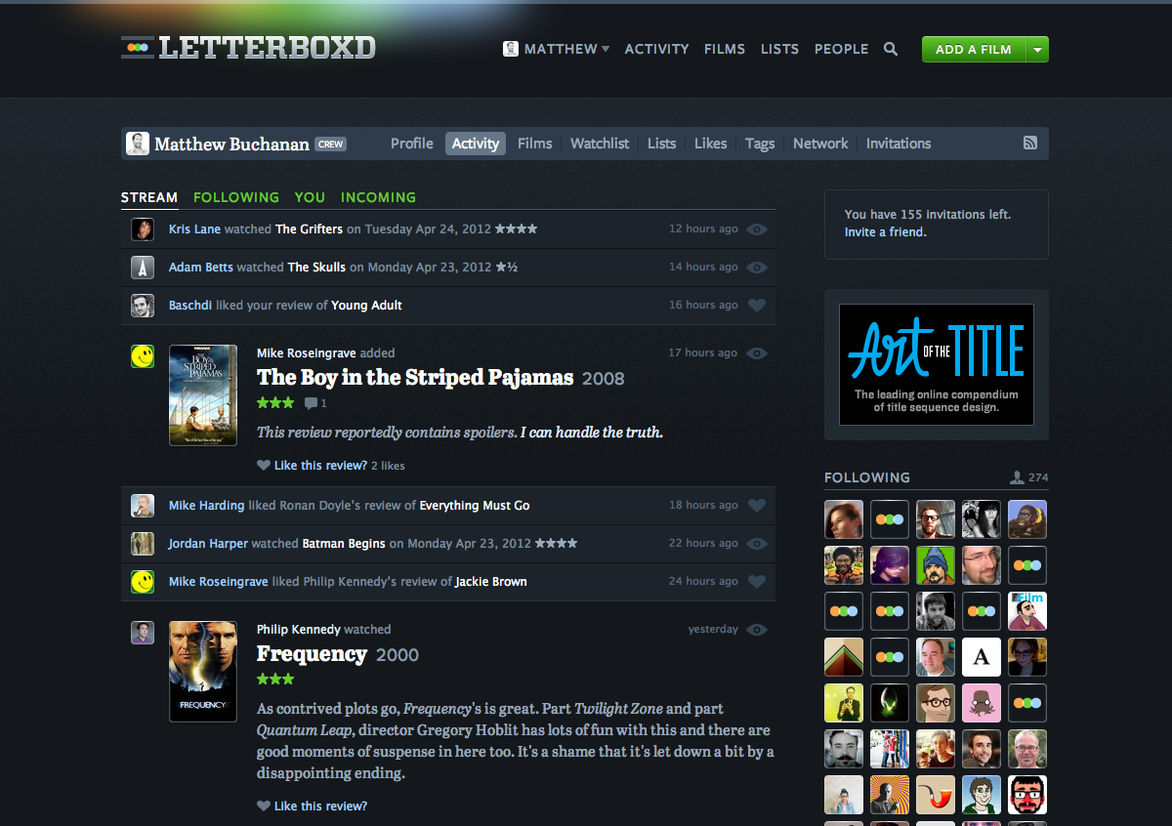Click Matthew's small avatar in top navigation
The width and height of the screenshot is (1172, 826).
coord(511,49)
